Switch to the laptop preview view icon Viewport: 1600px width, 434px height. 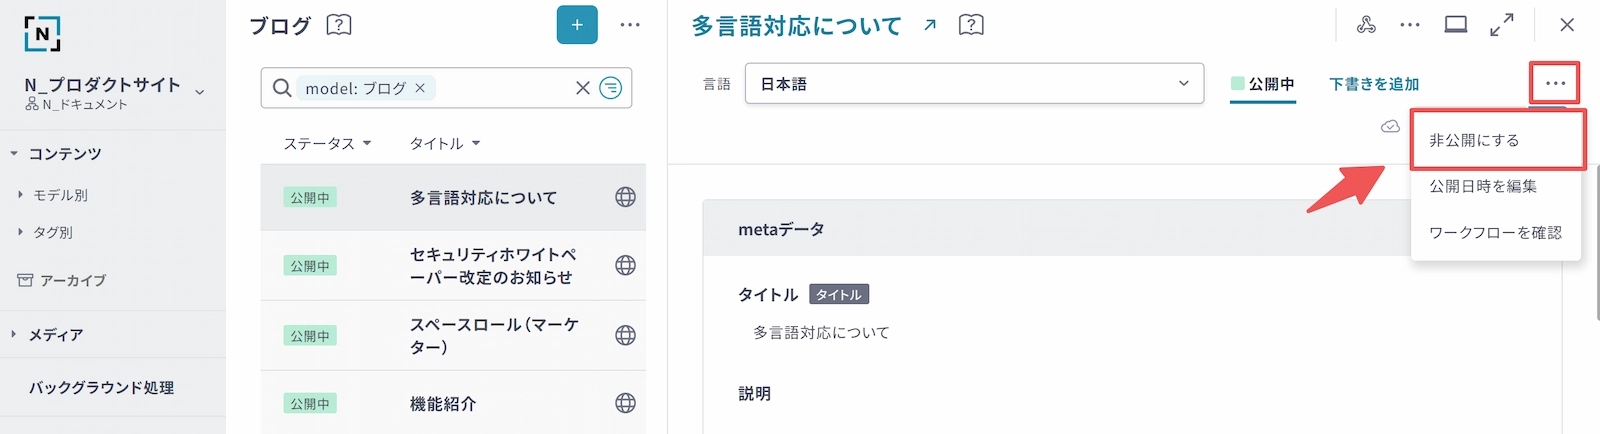pos(1456,25)
